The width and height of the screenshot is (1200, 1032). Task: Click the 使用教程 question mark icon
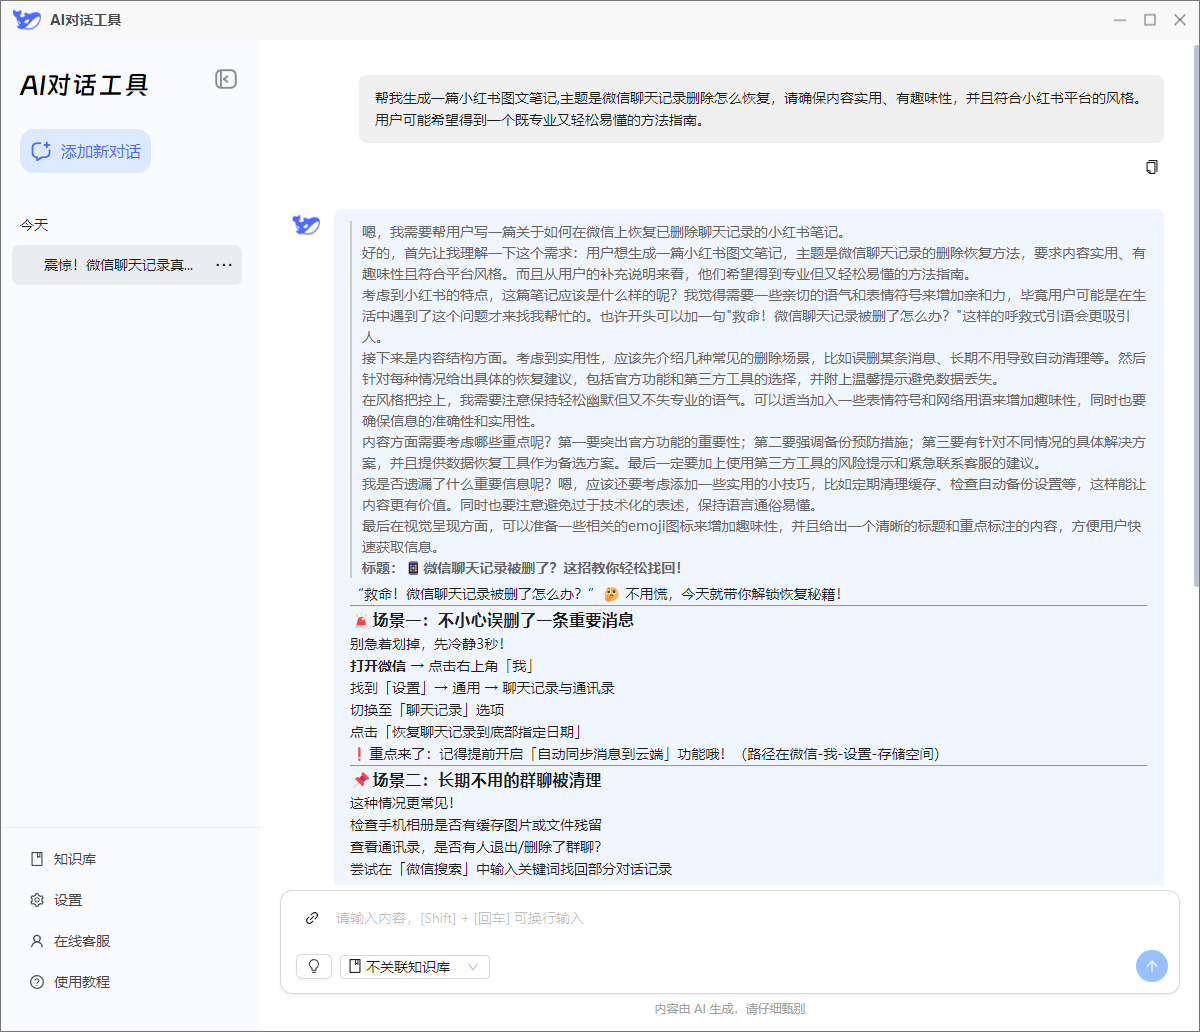[37, 982]
